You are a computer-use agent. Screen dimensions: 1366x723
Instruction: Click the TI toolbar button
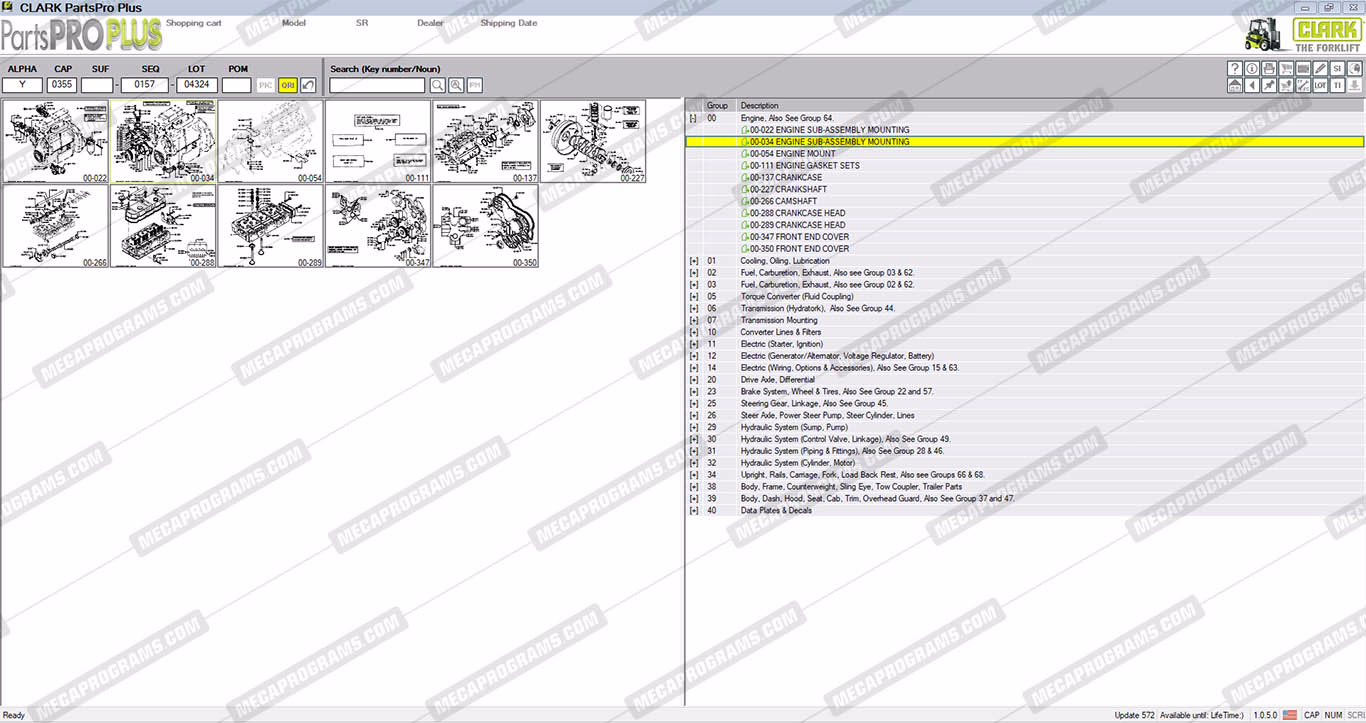(x=1337, y=85)
